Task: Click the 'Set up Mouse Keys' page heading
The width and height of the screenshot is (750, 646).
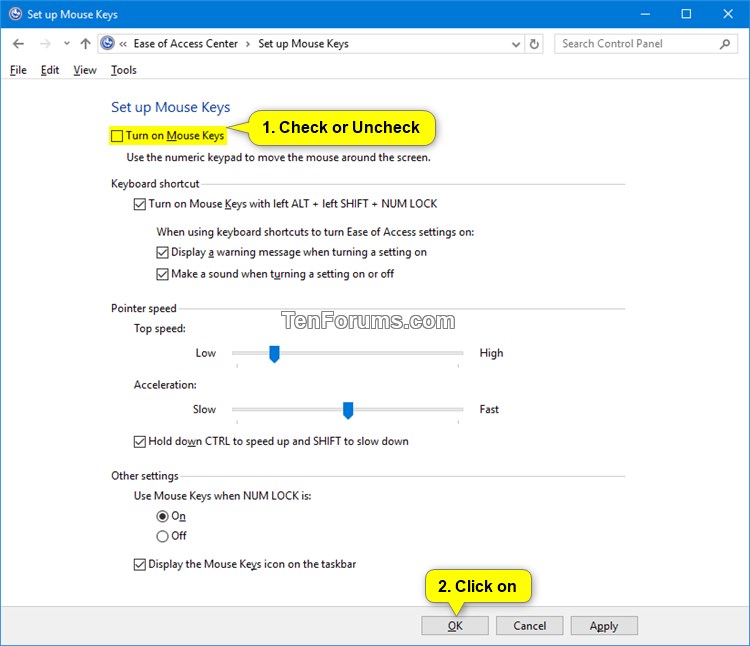Action: (x=171, y=108)
